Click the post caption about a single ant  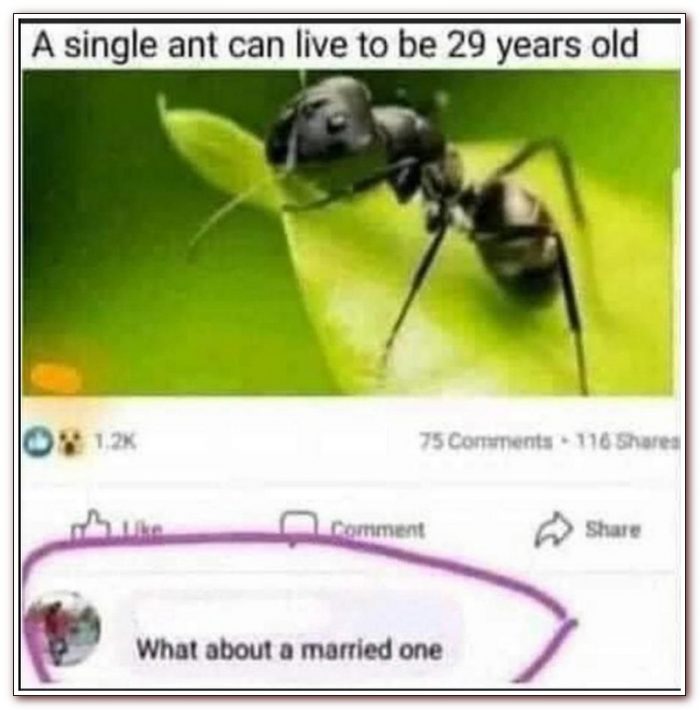click(x=336, y=44)
